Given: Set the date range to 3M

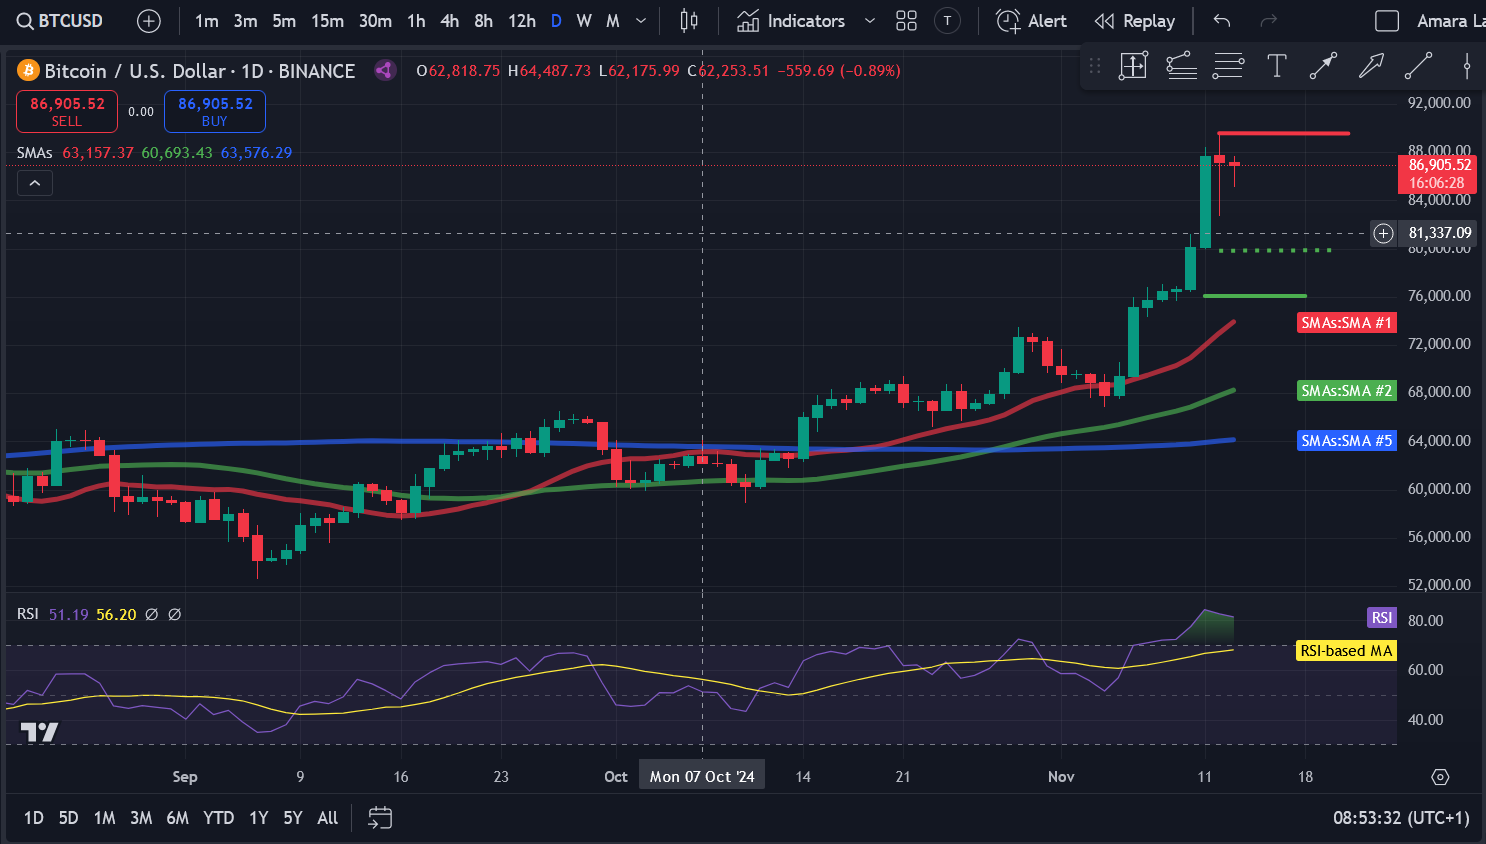Looking at the screenshot, I should (141, 818).
